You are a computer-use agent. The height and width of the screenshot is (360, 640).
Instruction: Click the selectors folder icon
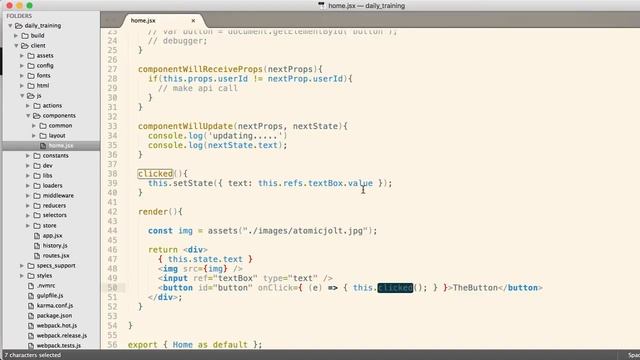pos(37,215)
